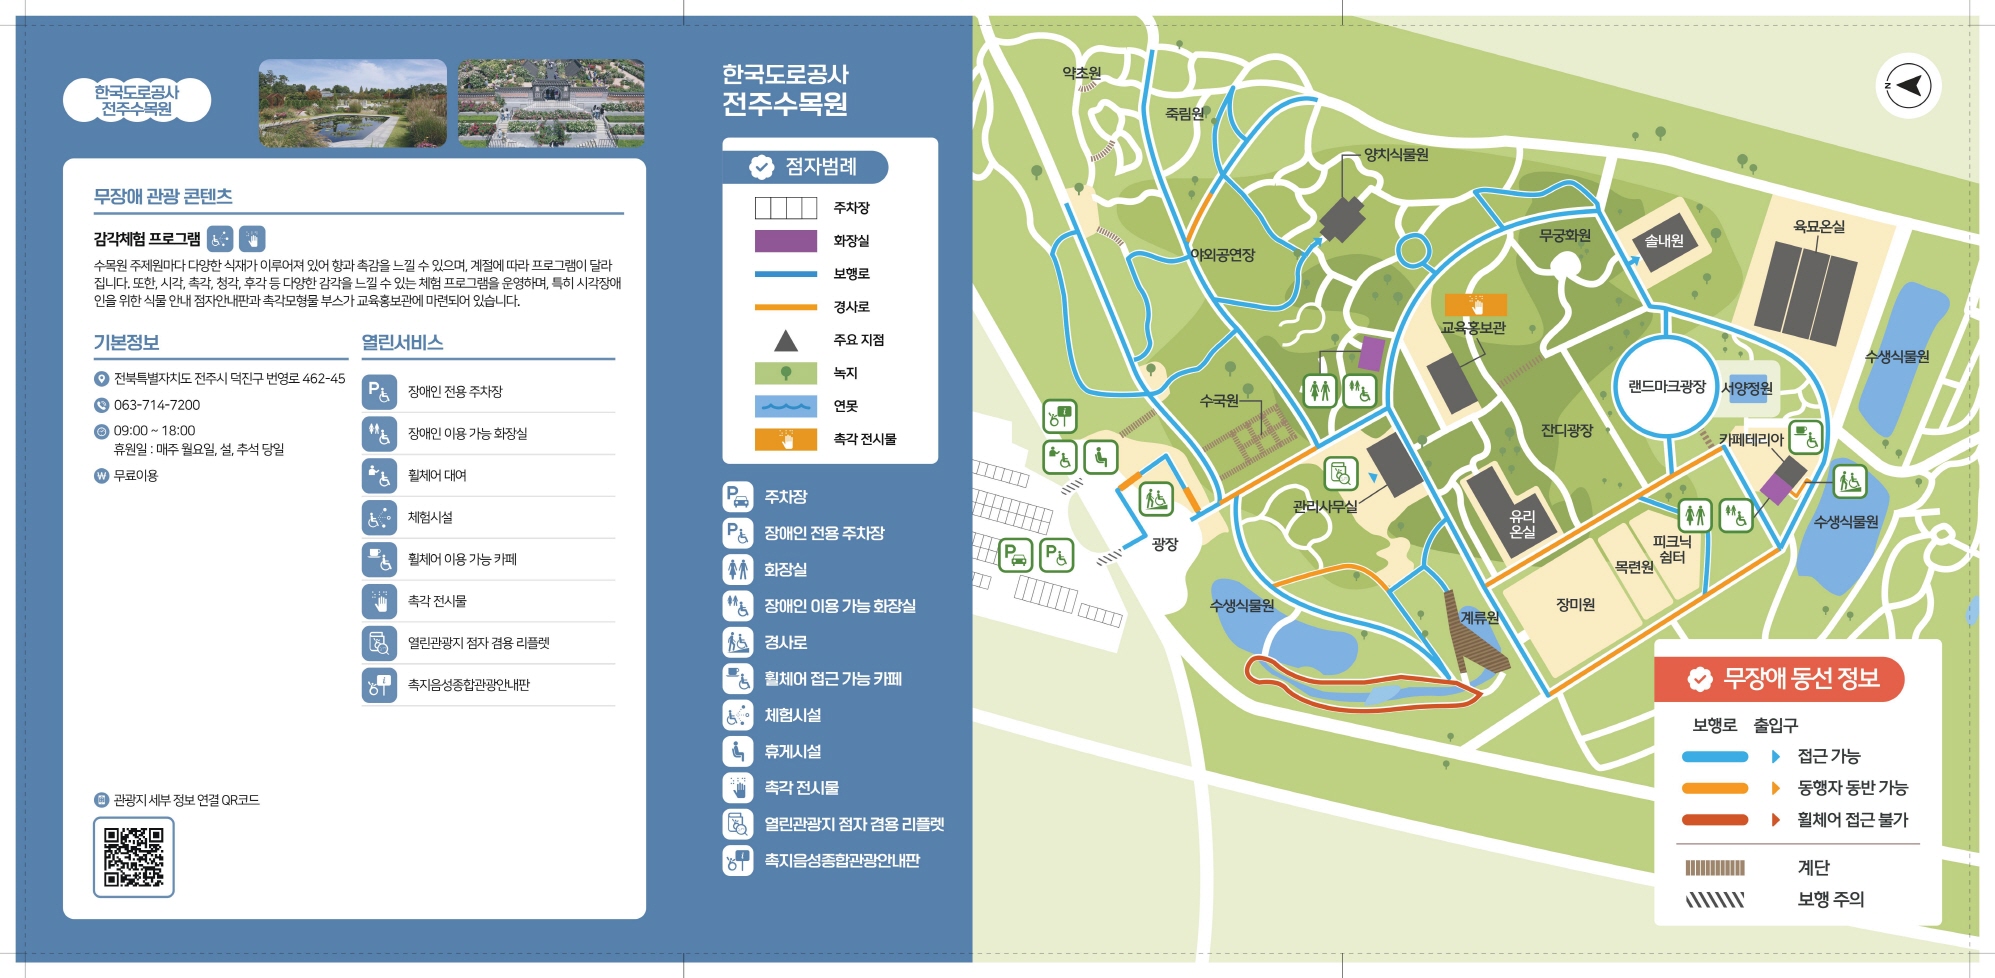The height and width of the screenshot is (978, 1995).
Task: Open the rose garden thumbnail photo
Action: click(551, 103)
